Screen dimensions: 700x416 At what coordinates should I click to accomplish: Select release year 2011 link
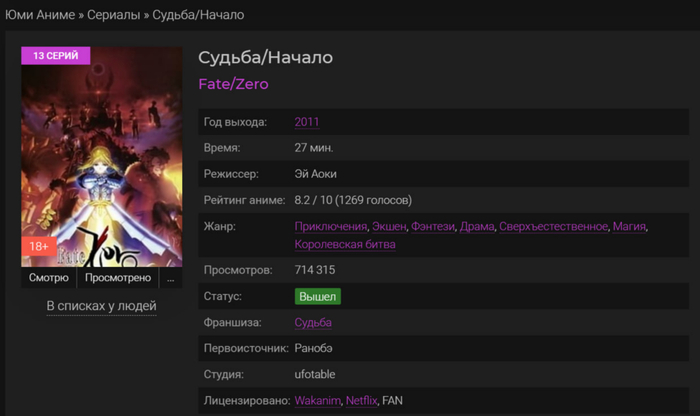click(307, 122)
